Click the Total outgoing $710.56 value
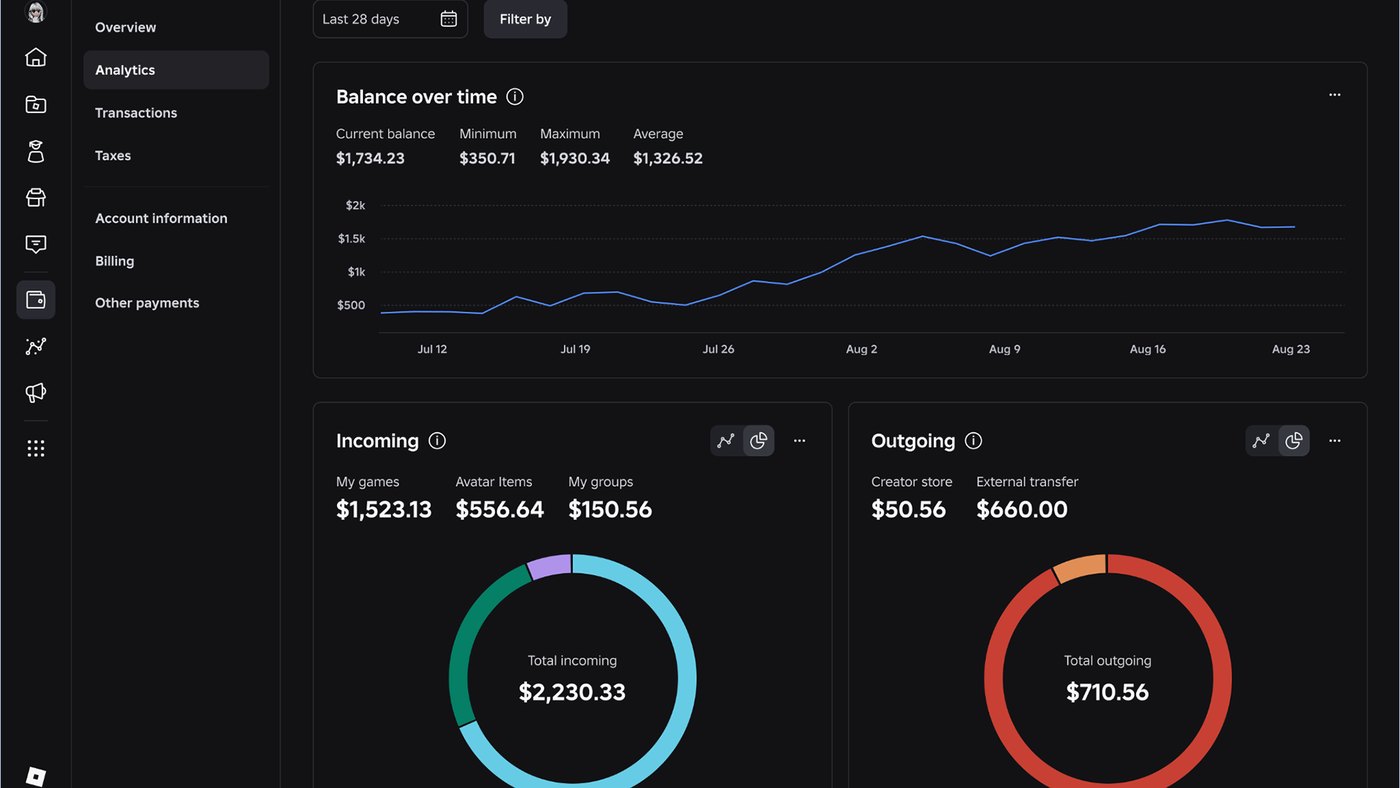 pos(1107,692)
